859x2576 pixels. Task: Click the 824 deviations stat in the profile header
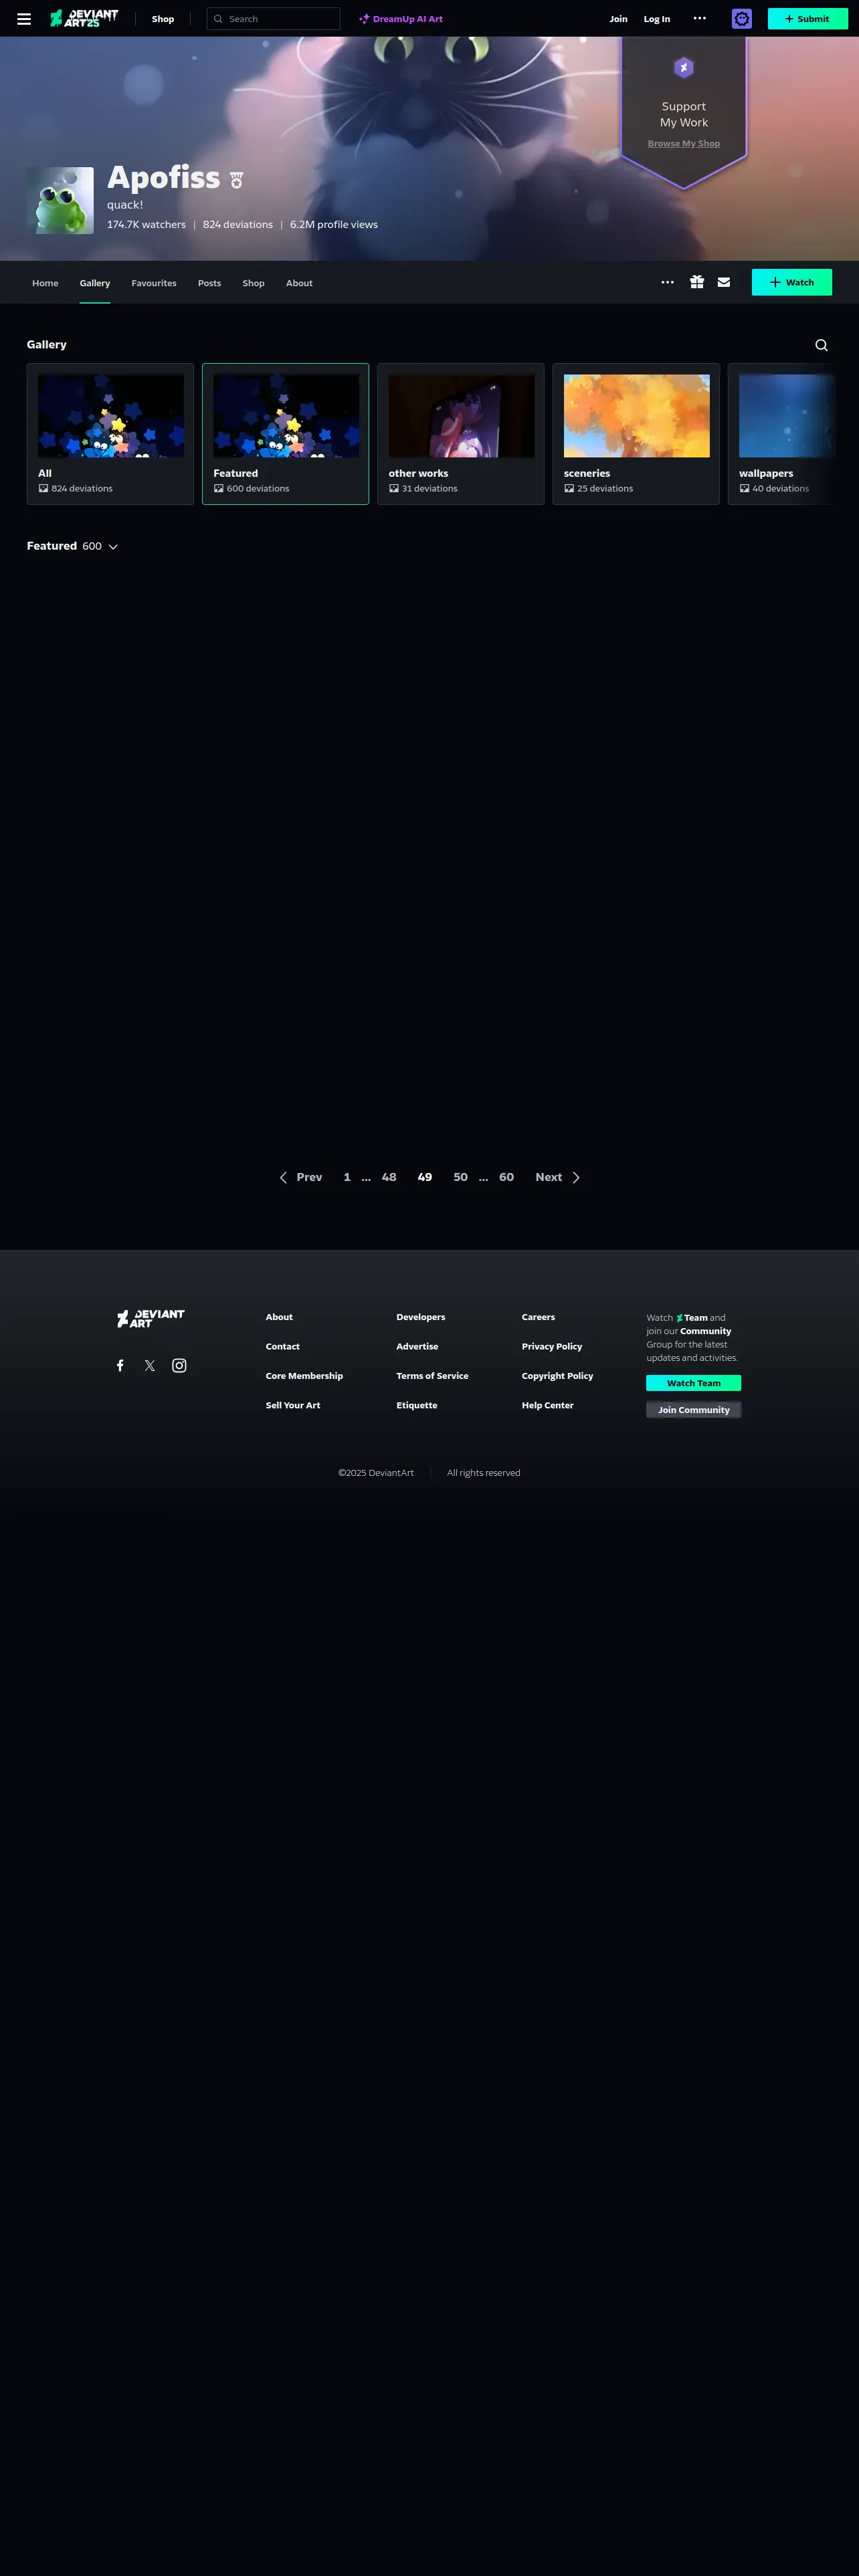click(x=238, y=225)
